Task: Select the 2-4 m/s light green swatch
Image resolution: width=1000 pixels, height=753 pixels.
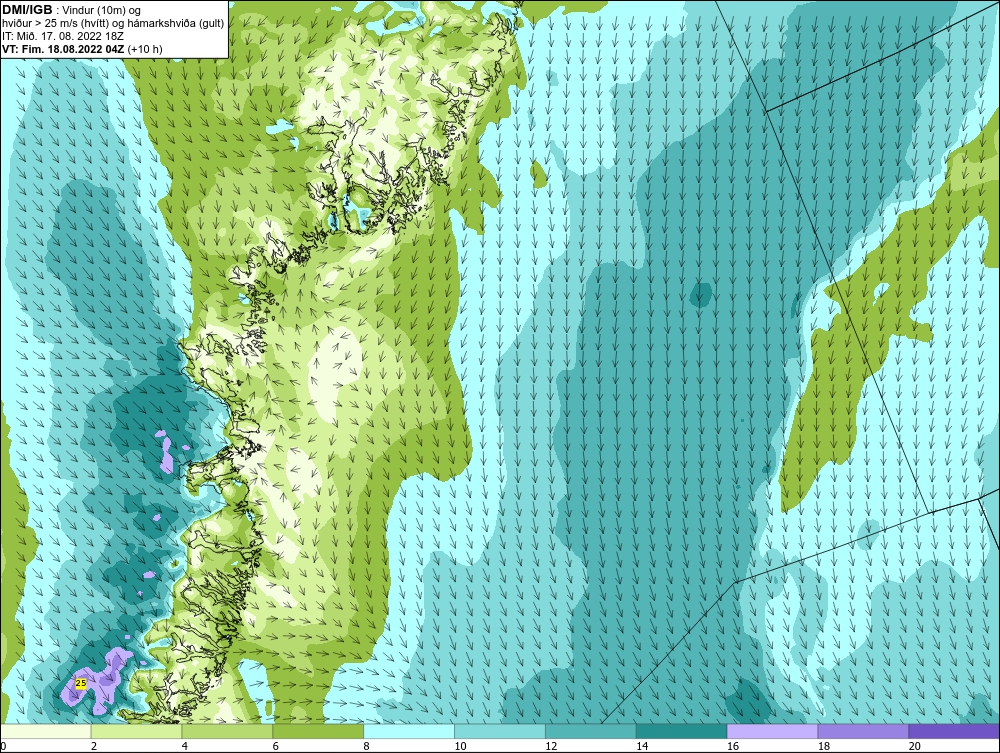Action: (x=136, y=731)
